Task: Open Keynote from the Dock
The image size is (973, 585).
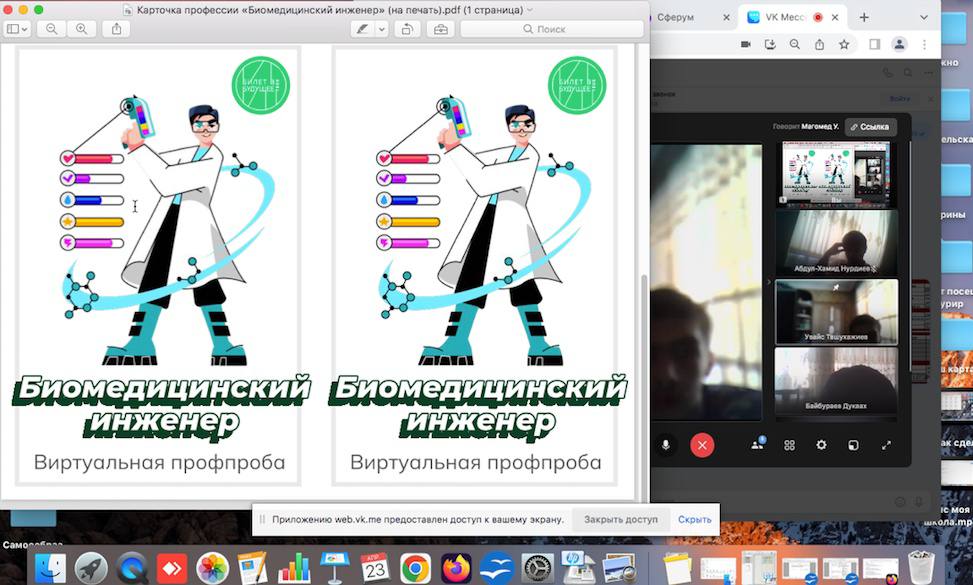Action: pos(334,567)
